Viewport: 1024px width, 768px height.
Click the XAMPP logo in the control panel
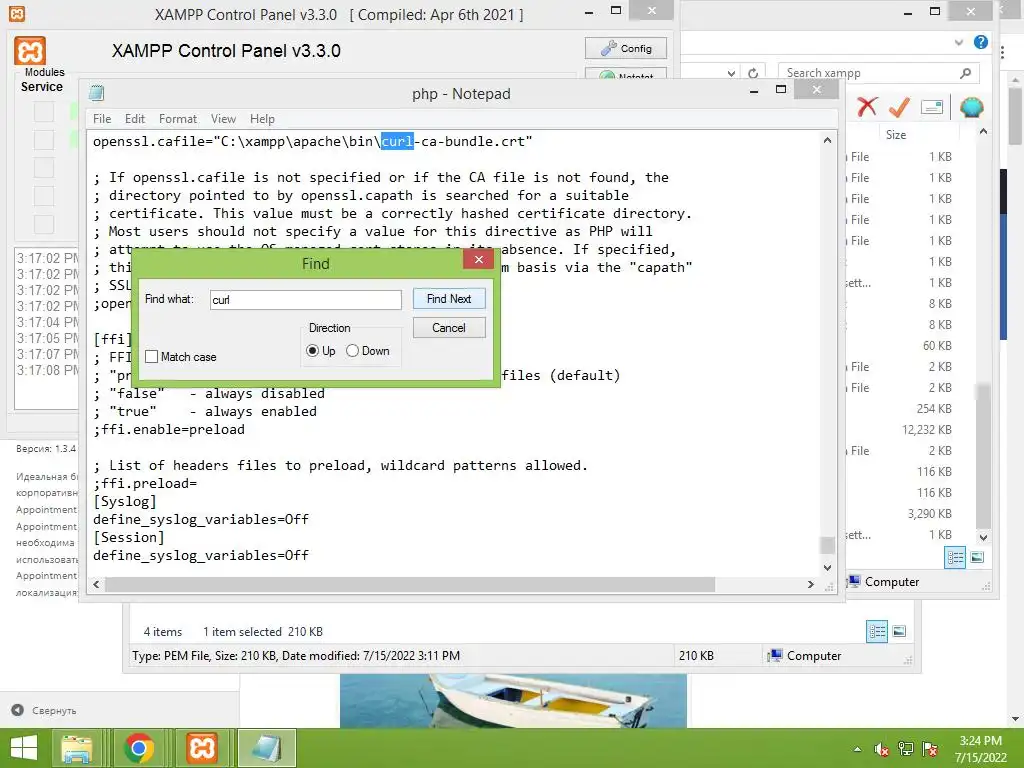pos(30,51)
